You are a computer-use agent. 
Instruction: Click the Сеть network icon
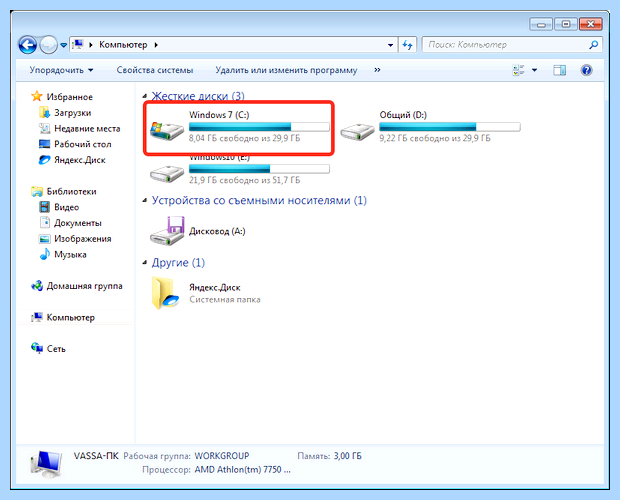pos(37,348)
